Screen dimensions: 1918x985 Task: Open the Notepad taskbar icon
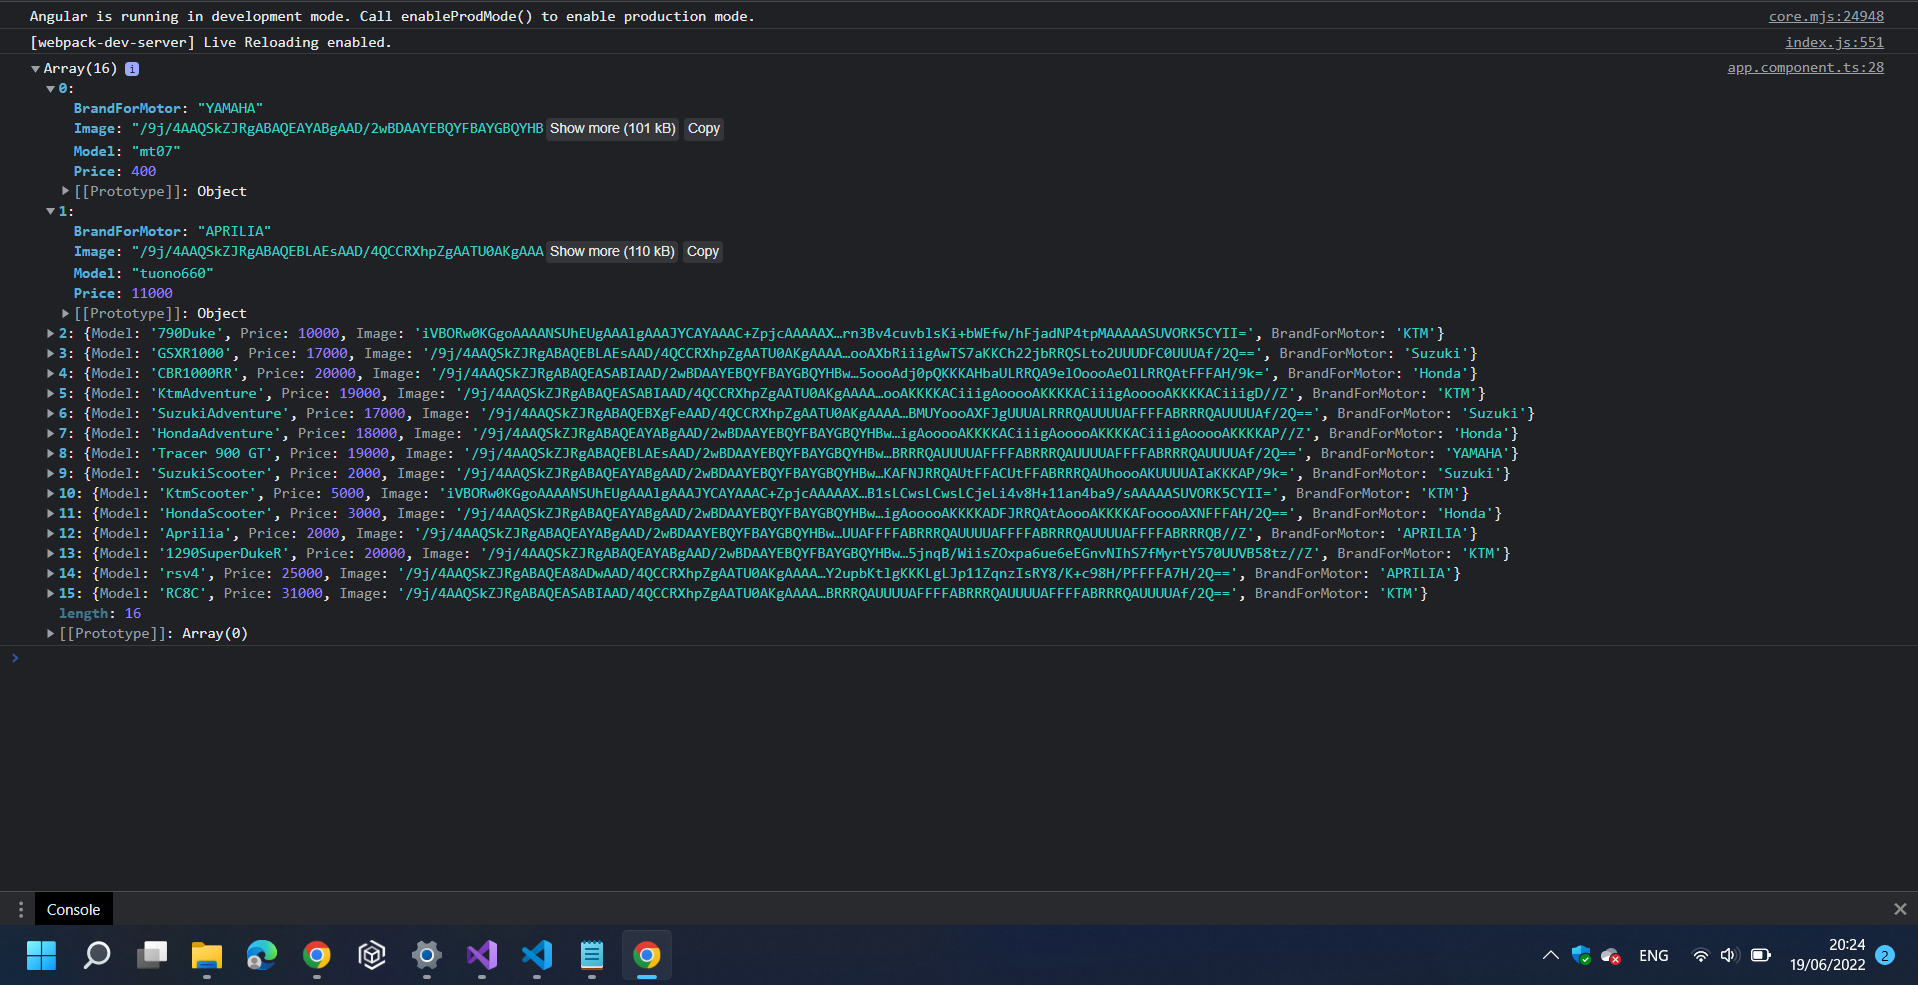point(592,955)
